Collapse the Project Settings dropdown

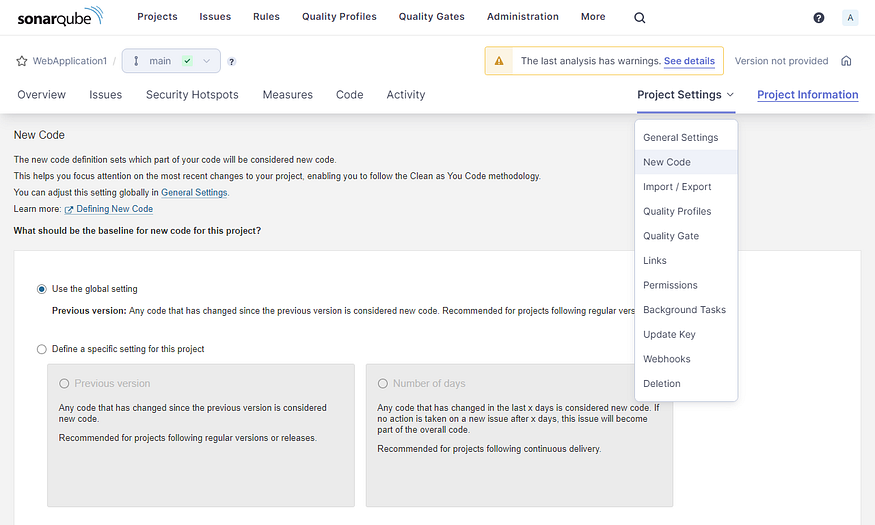pos(686,95)
